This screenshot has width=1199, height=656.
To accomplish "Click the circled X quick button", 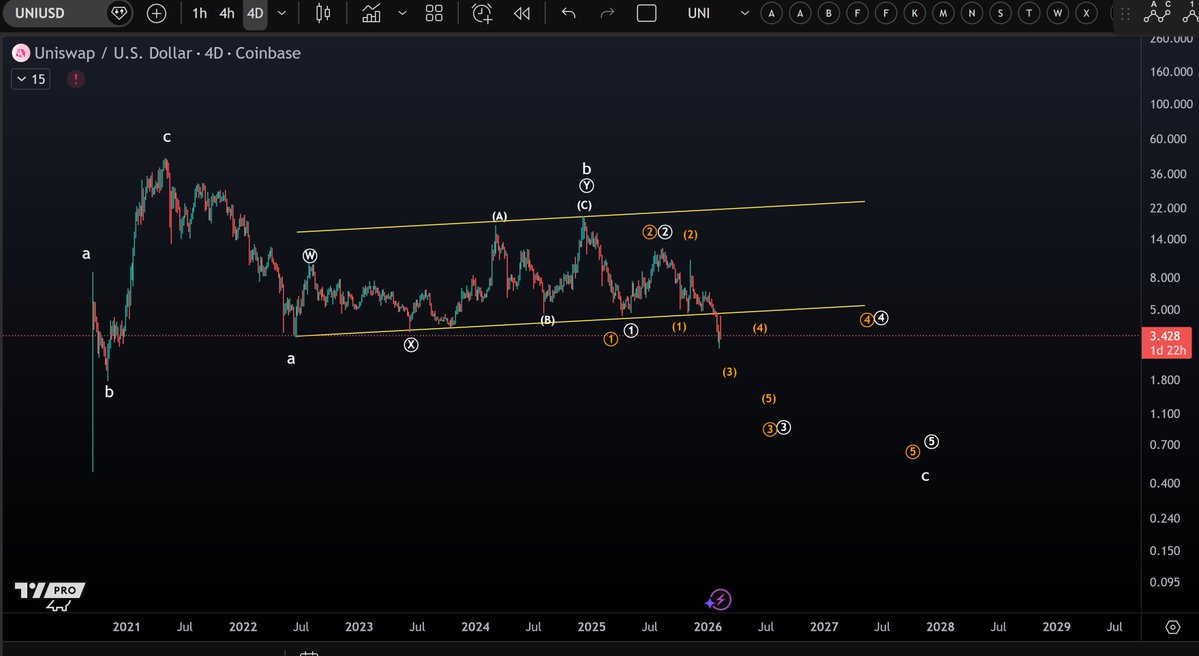I will (x=1086, y=13).
